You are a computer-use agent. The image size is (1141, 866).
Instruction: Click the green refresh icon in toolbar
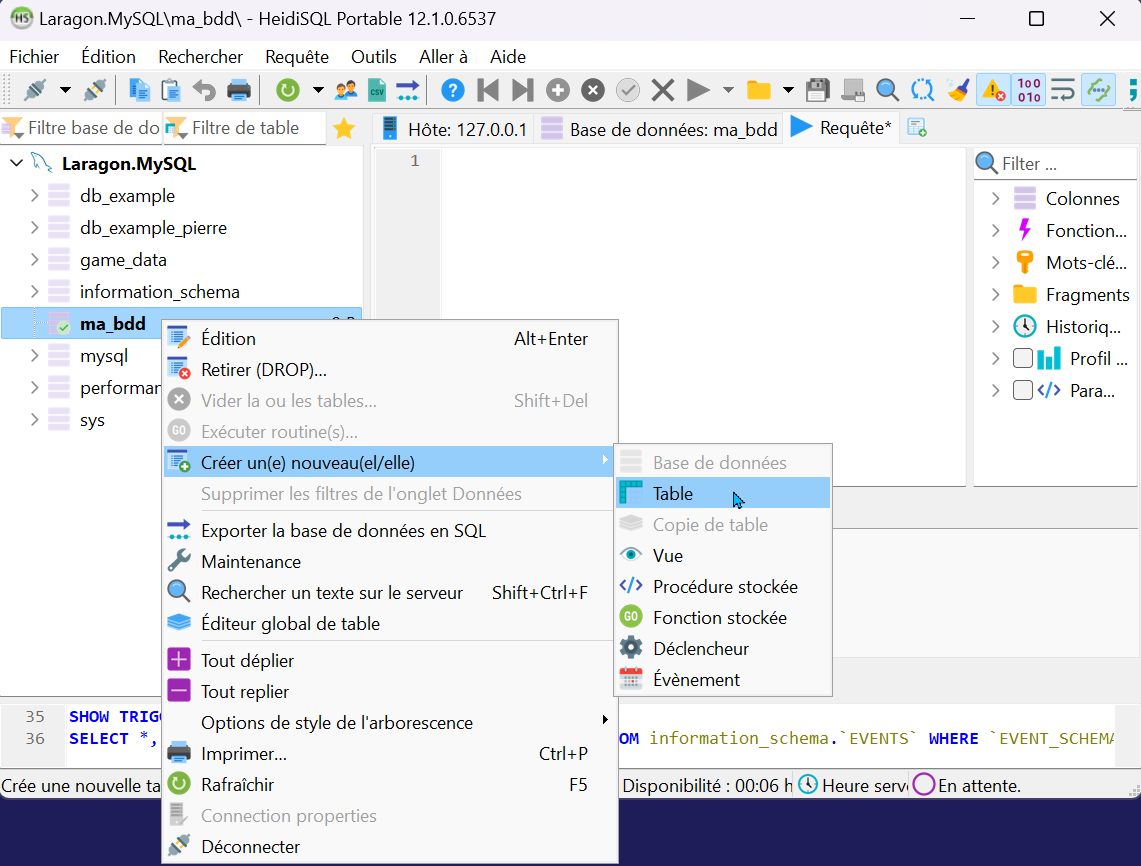tap(288, 90)
